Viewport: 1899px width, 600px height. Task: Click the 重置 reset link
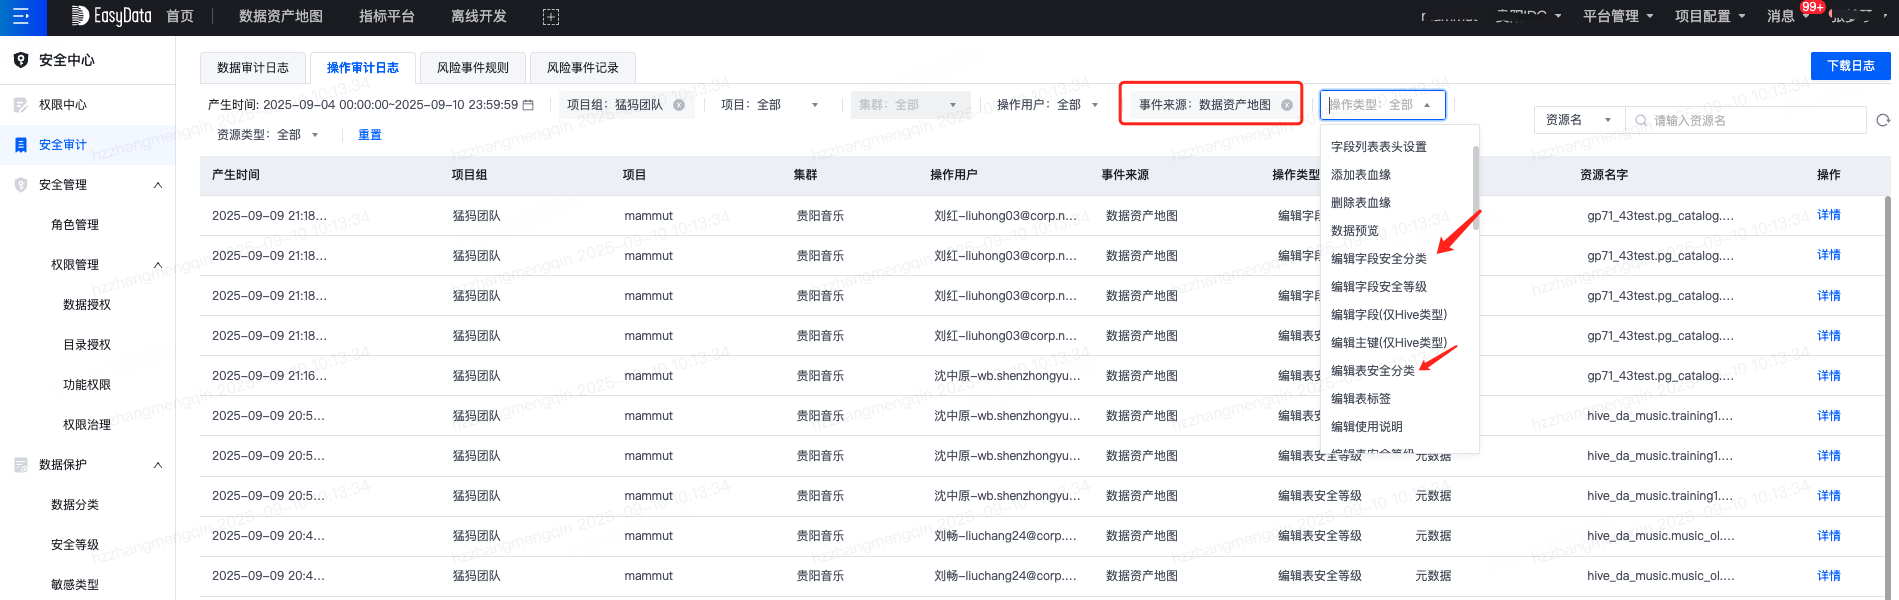click(x=370, y=135)
